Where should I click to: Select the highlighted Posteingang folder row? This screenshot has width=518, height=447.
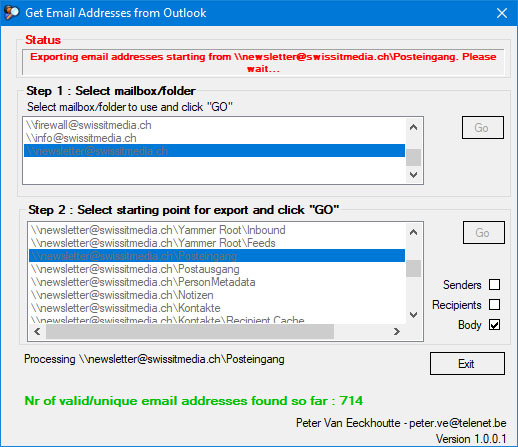click(217, 256)
